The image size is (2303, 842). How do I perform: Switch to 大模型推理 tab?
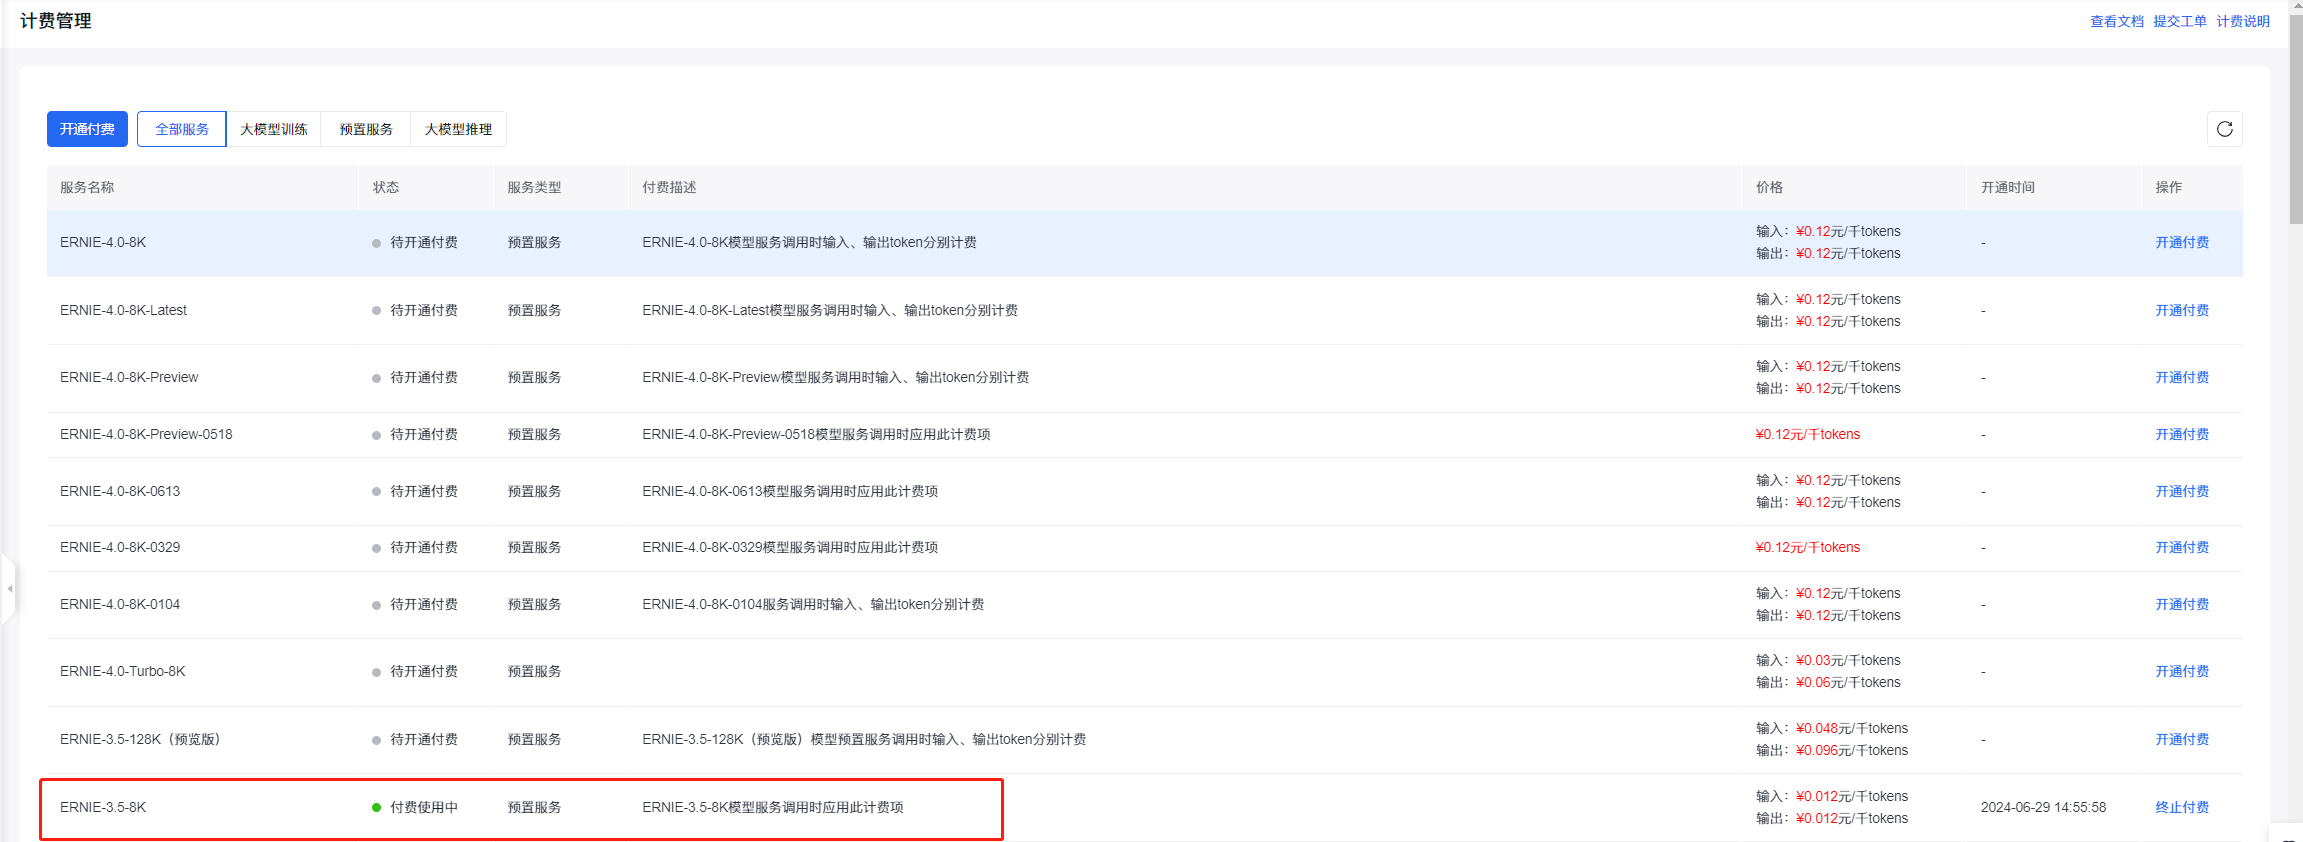coord(458,129)
